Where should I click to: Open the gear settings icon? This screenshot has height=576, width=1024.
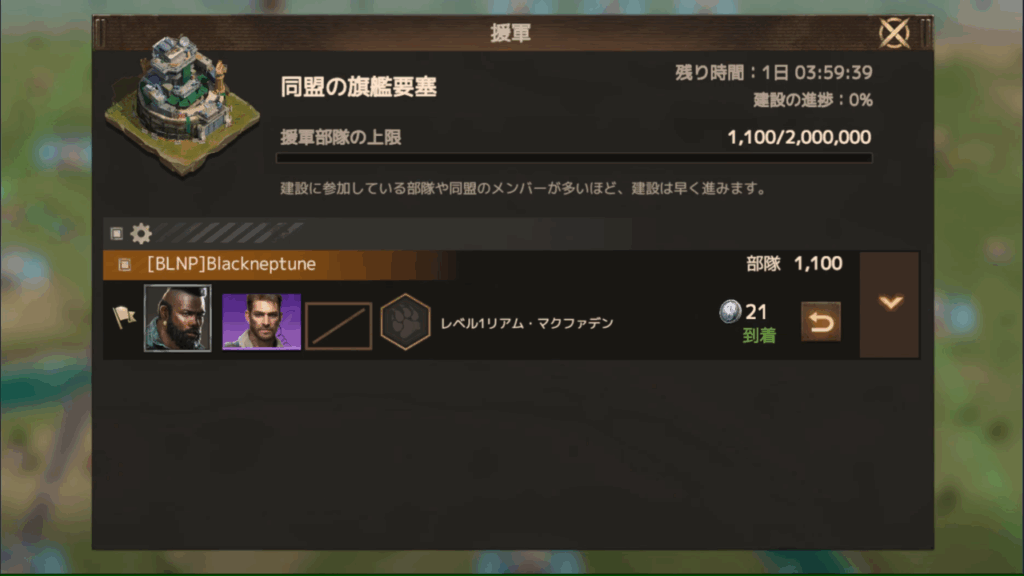click(141, 233)
